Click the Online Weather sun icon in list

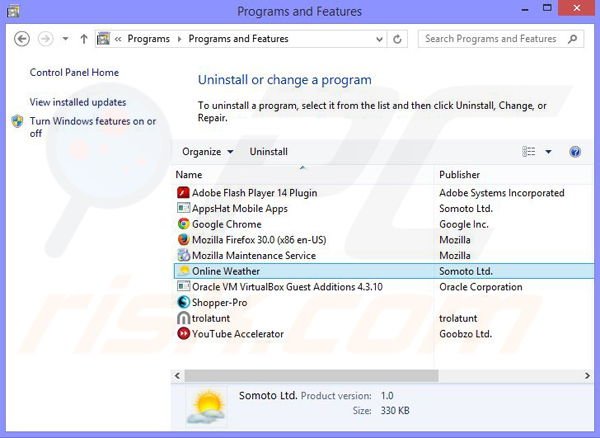click(x=183, y=271)
